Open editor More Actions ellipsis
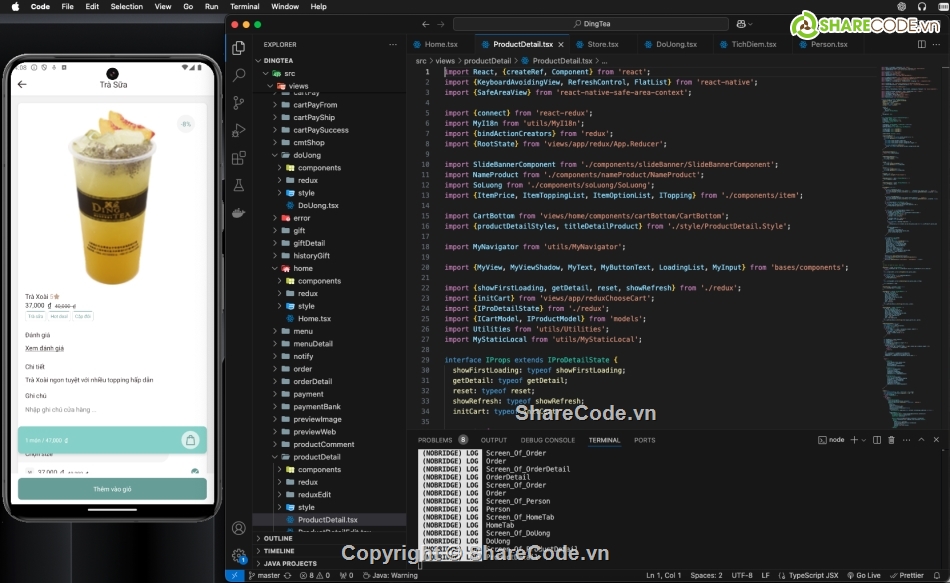Image resolution: width=950 pixels, height=583 pixels. 937,44
